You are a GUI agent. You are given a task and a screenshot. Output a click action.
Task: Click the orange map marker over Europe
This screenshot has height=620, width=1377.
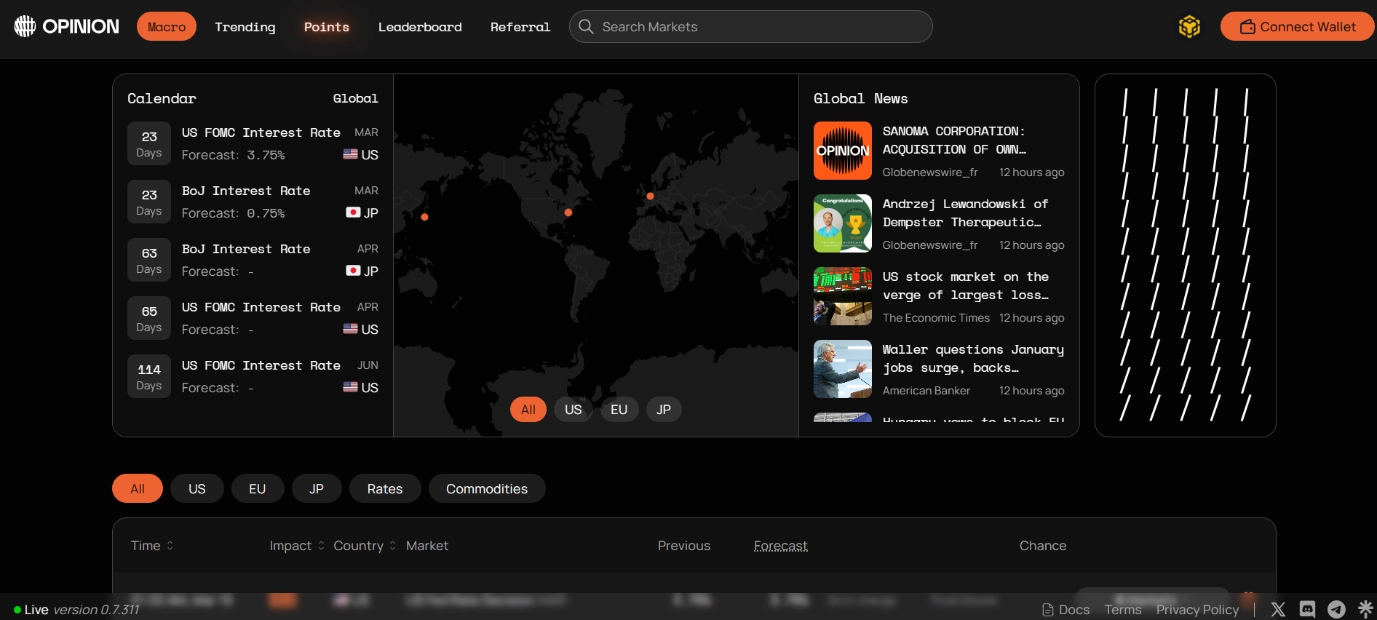click(650, 196)
